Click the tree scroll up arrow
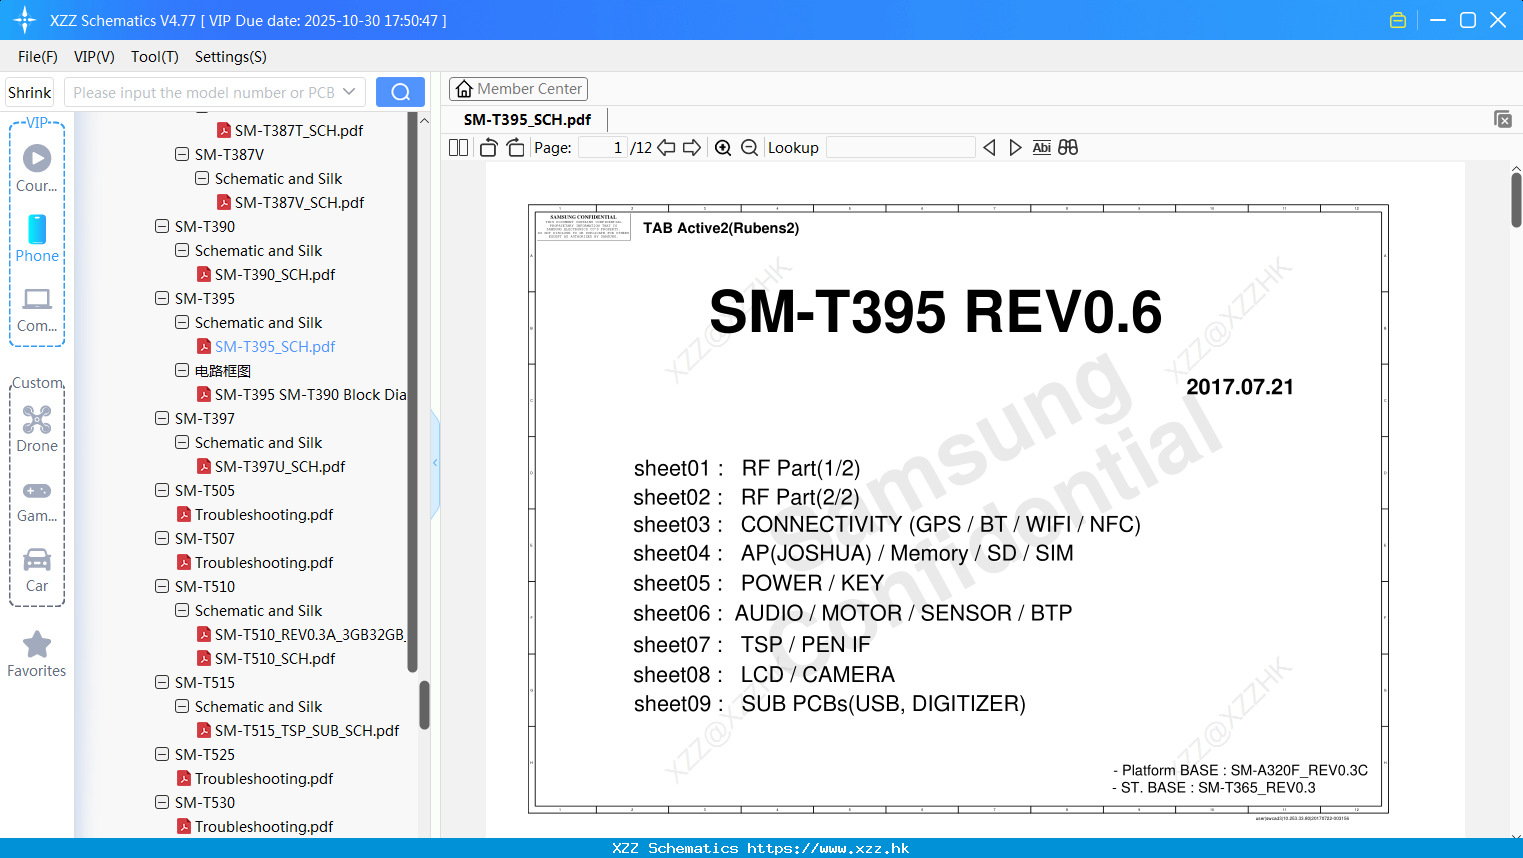 424,120
